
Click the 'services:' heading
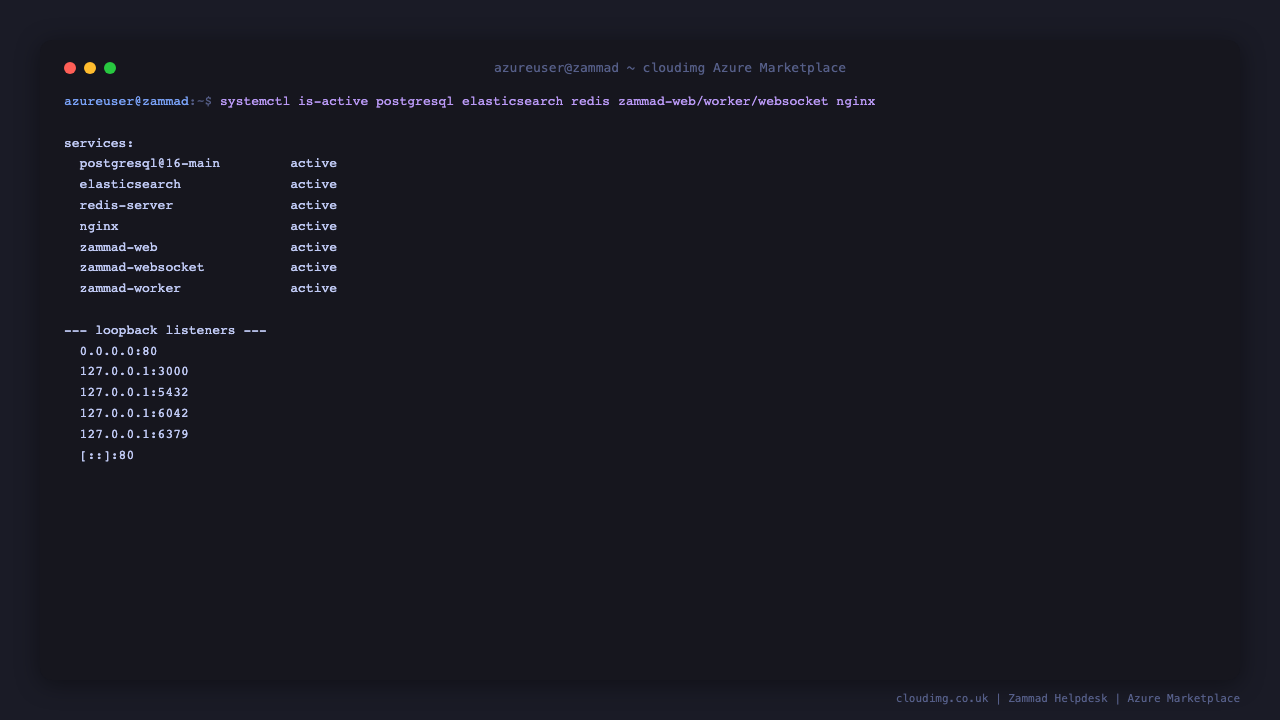click(99, 143)
